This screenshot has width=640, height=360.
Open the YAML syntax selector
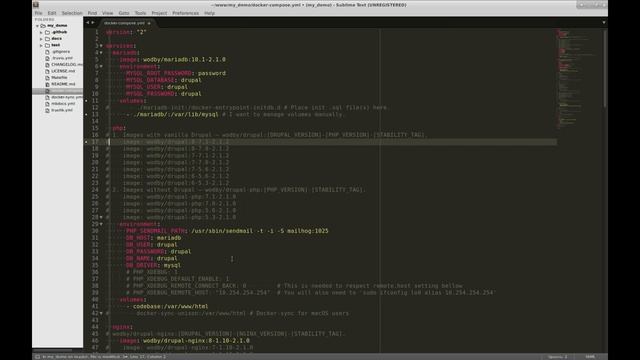point(590,357)
